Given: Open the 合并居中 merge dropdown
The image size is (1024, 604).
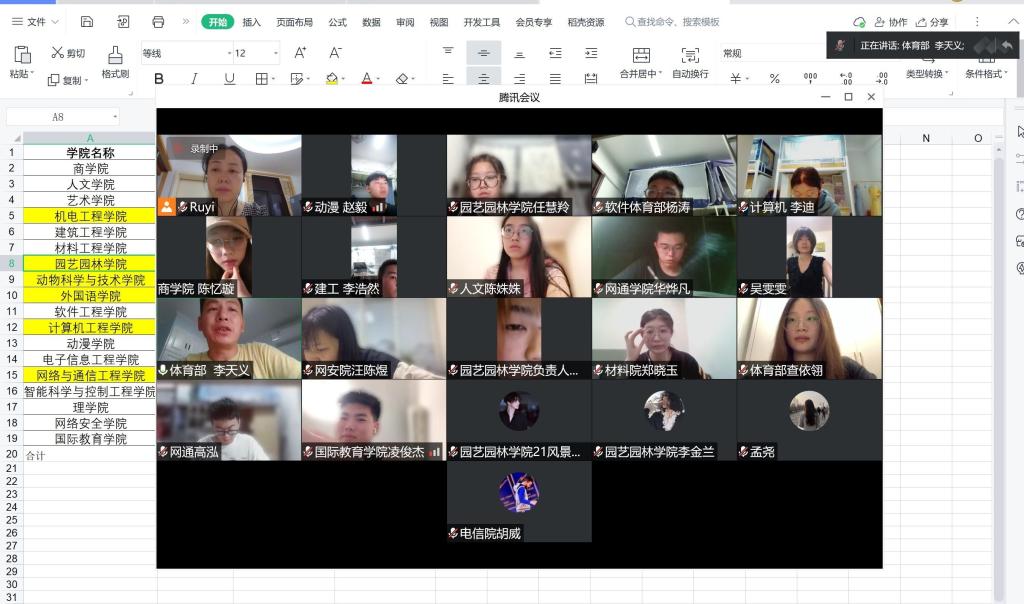Looking at the screenshot, I should click(641, 74).
